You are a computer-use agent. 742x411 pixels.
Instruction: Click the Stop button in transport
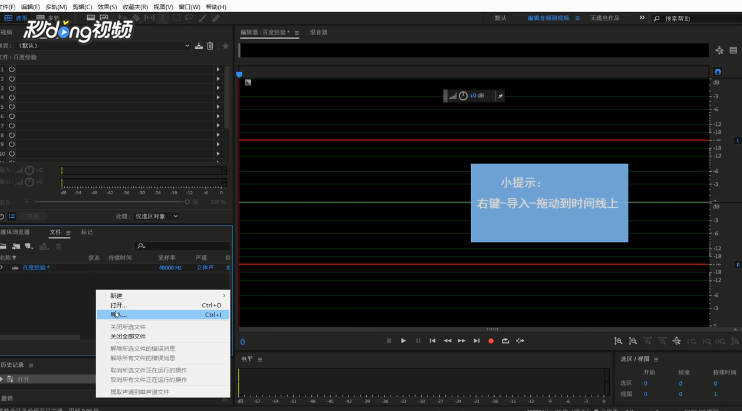point(389,341)
